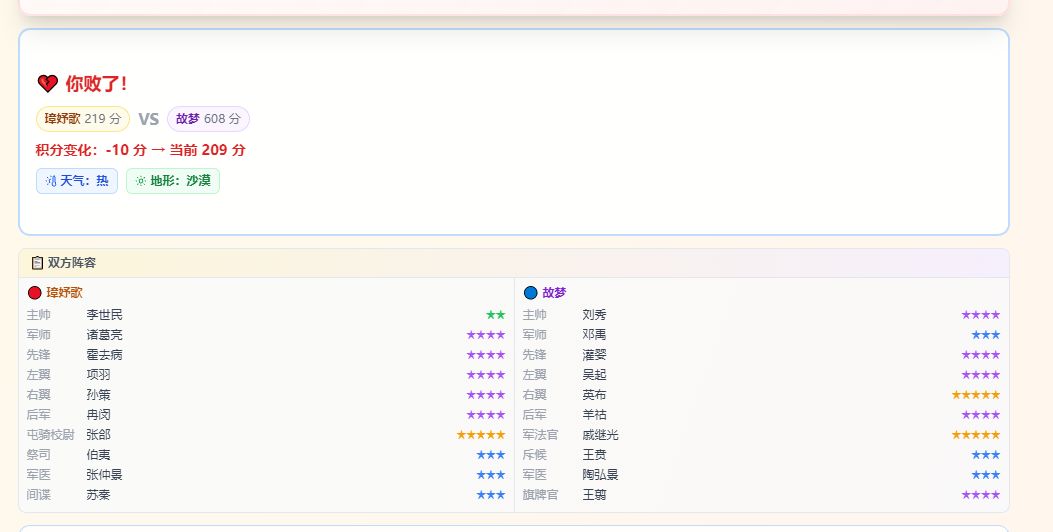Click the five gold stars for 英布
Screen dimensions: 1053x532
[976, 395]
